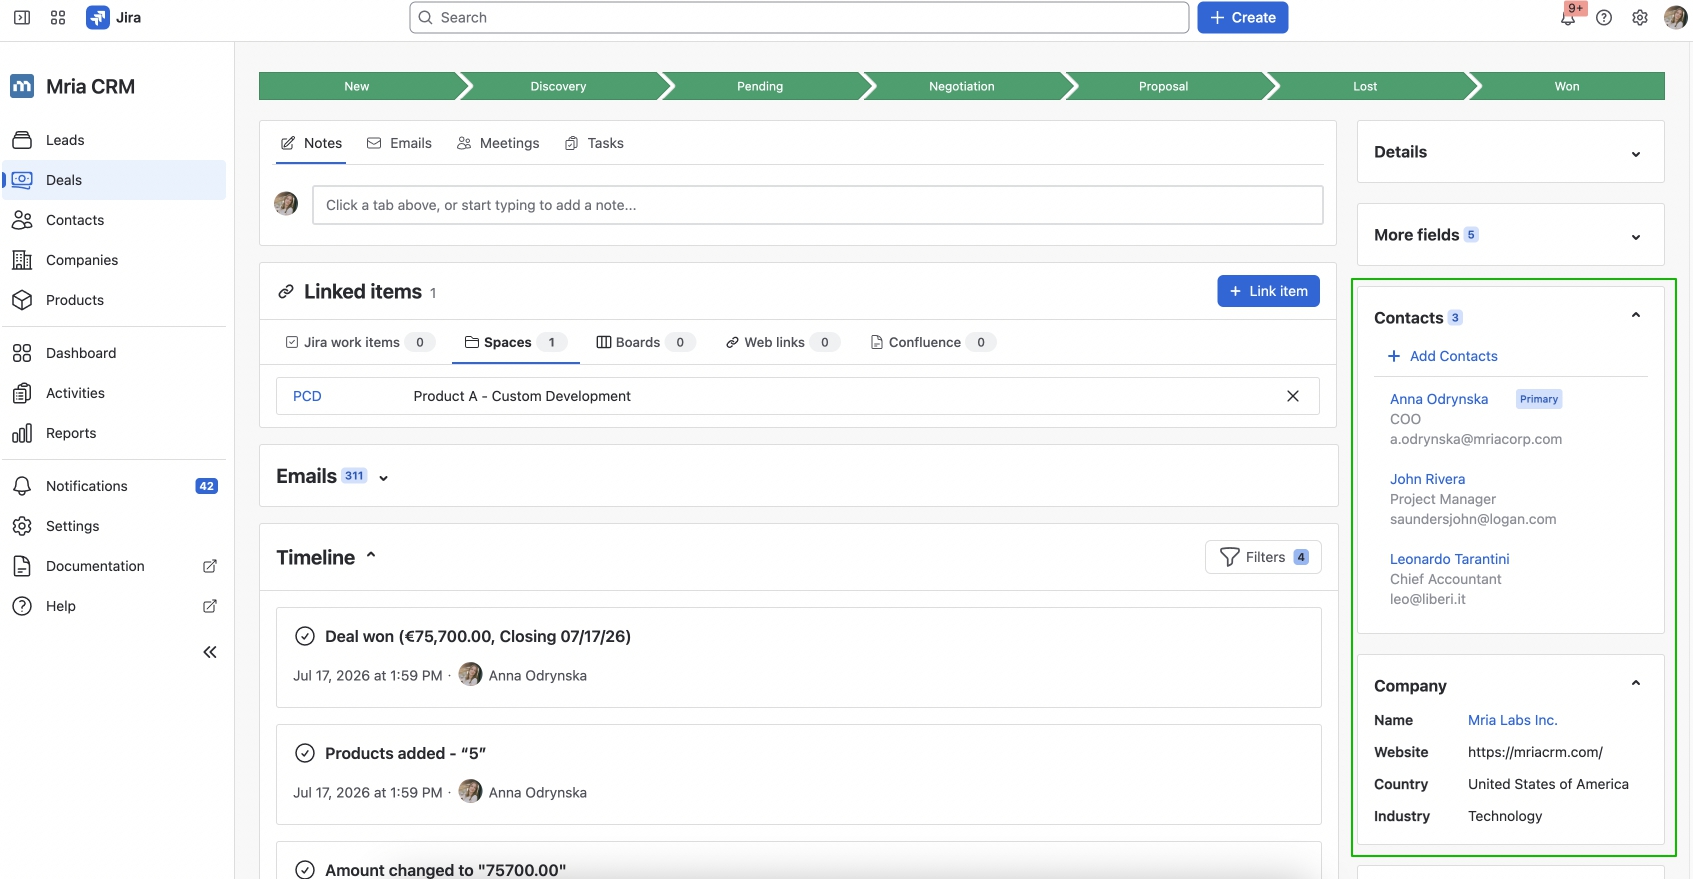This screenshot has width=1693, height=879.
Task: Collapse the Company panel
Action: [x=1636, y=683]
